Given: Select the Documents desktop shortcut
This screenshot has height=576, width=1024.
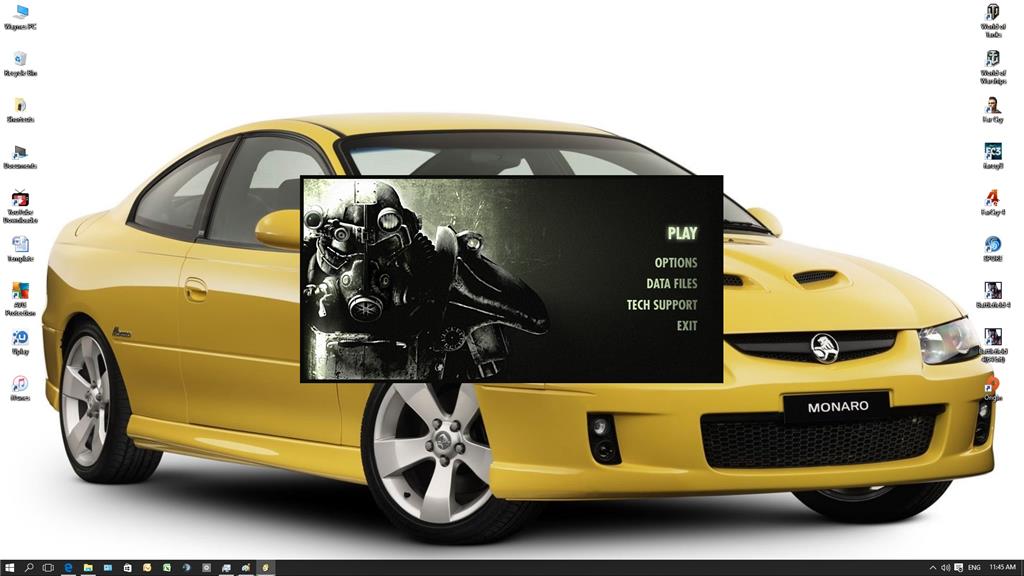Looking at the screenshot, I should click(x=20, y=157).
